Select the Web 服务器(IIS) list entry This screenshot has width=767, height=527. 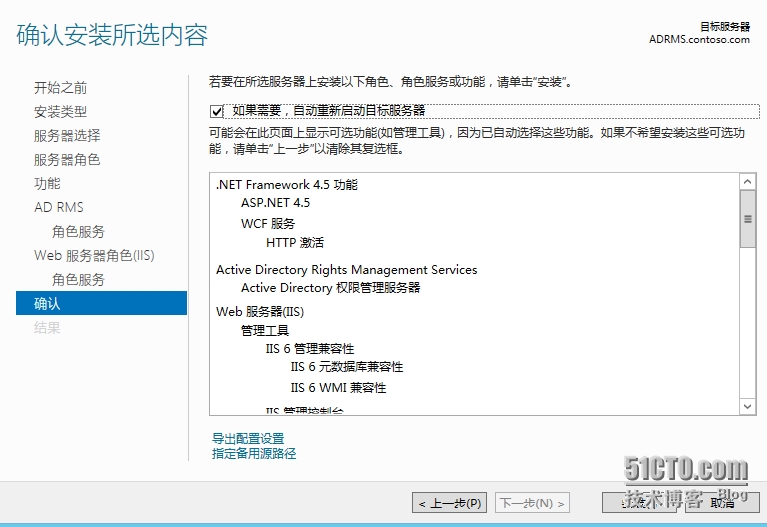point(260,312)
